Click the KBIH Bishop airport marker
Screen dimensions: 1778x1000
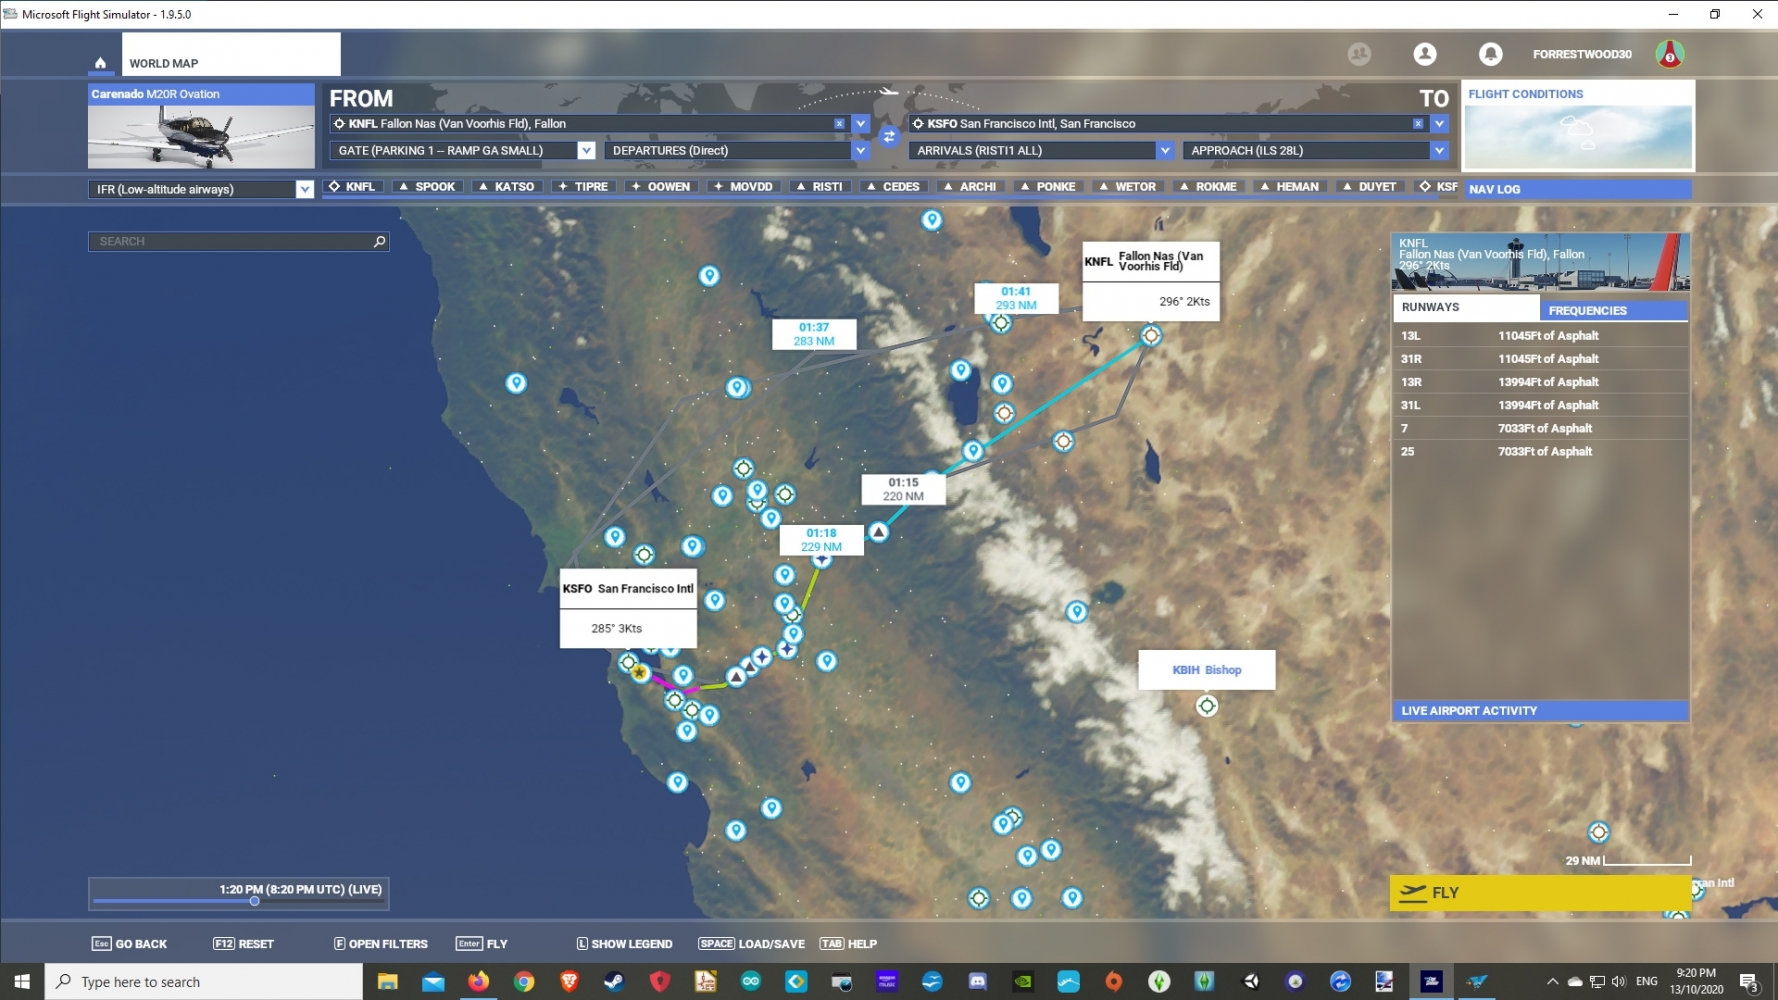(1207, 706)
